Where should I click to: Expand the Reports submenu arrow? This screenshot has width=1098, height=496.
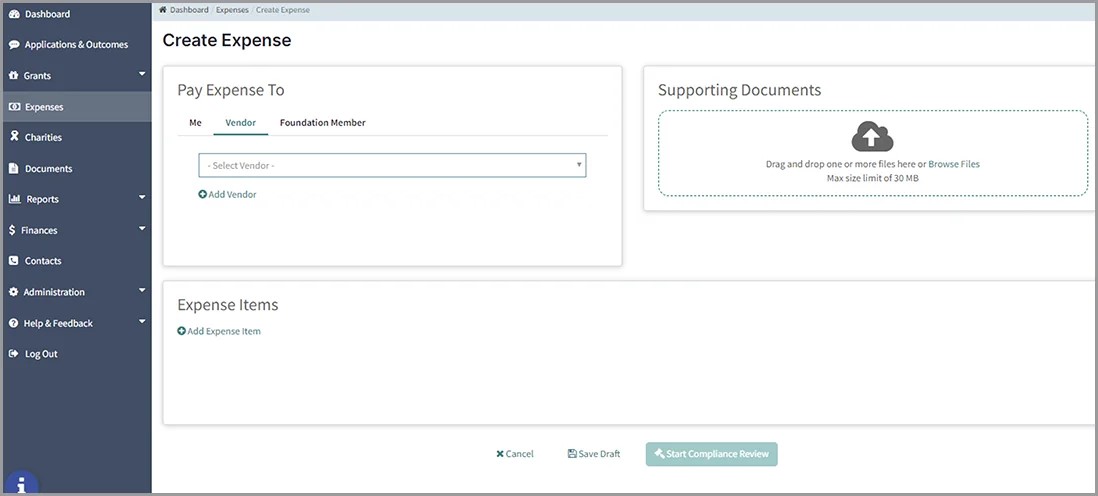(x=142, y=198)
